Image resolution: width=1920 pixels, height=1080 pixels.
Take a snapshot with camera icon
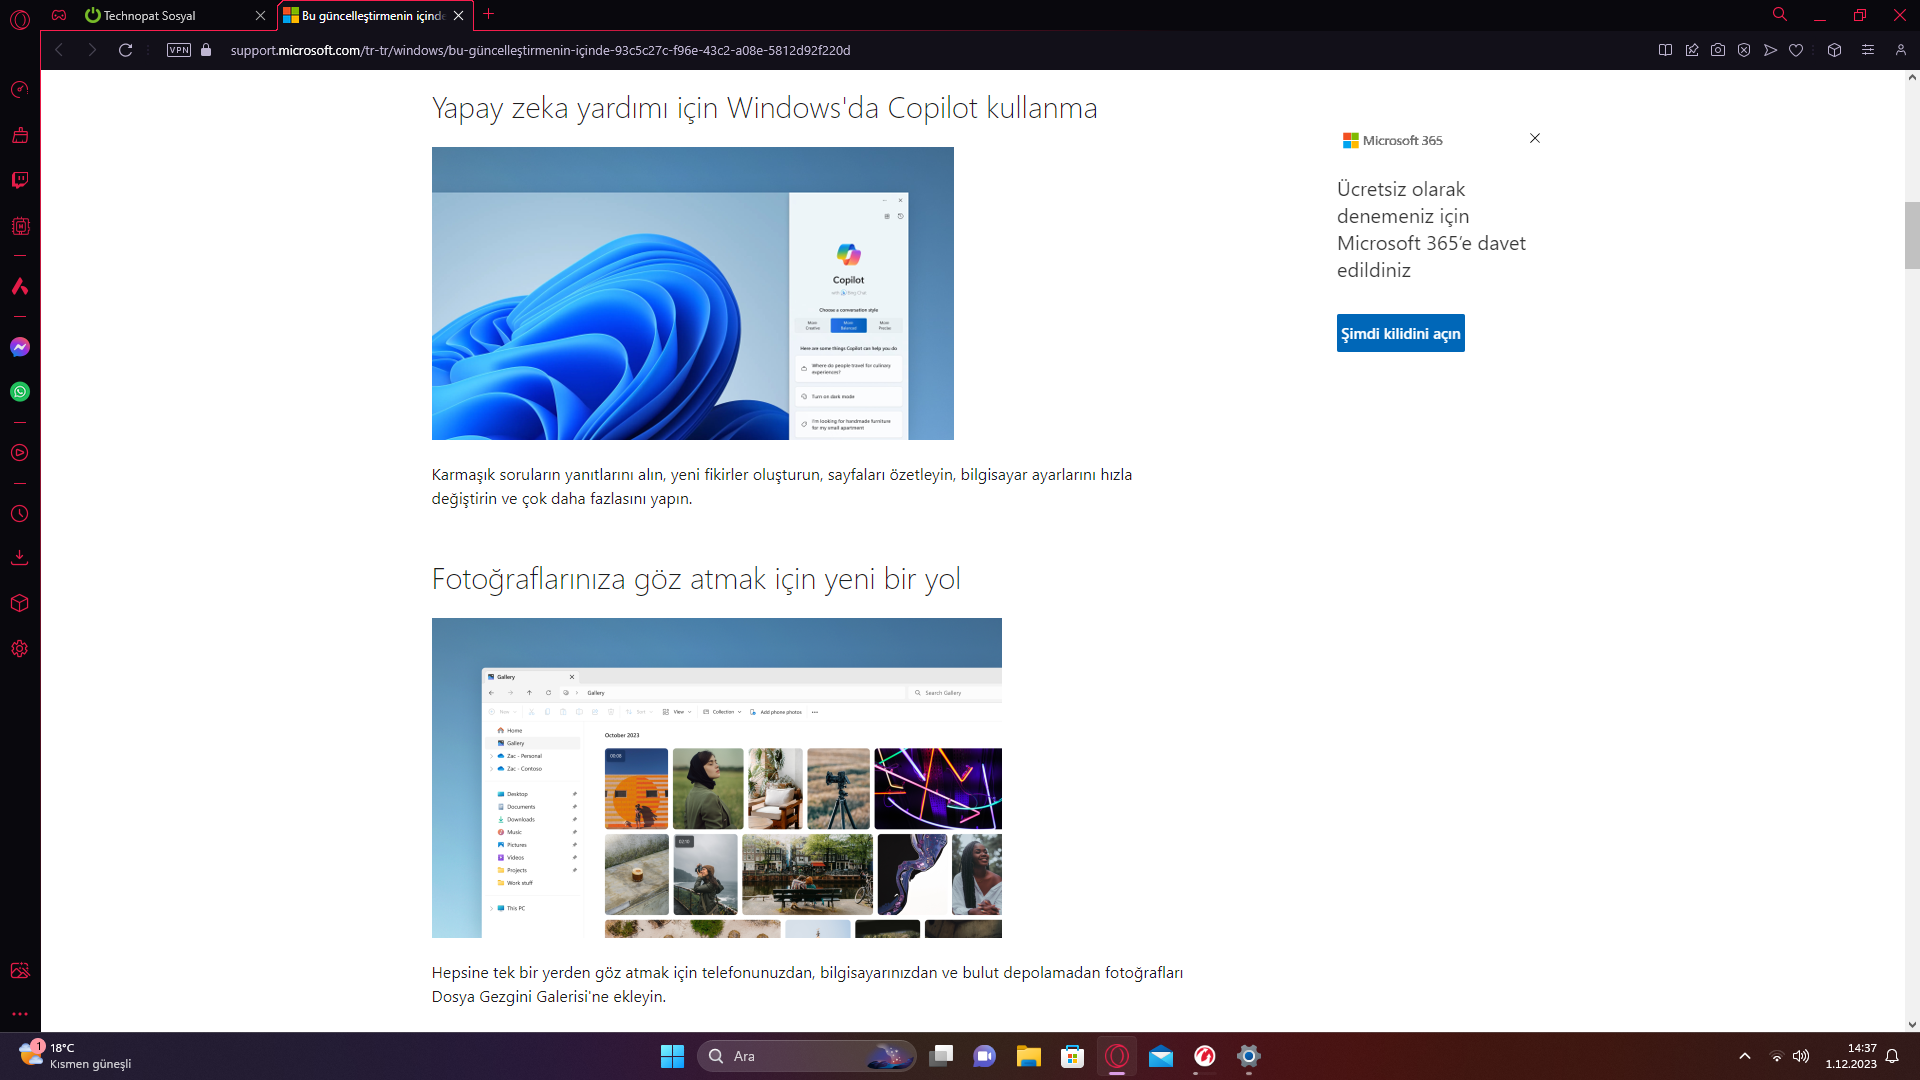pyautogui.click(x=1718, y=50)
